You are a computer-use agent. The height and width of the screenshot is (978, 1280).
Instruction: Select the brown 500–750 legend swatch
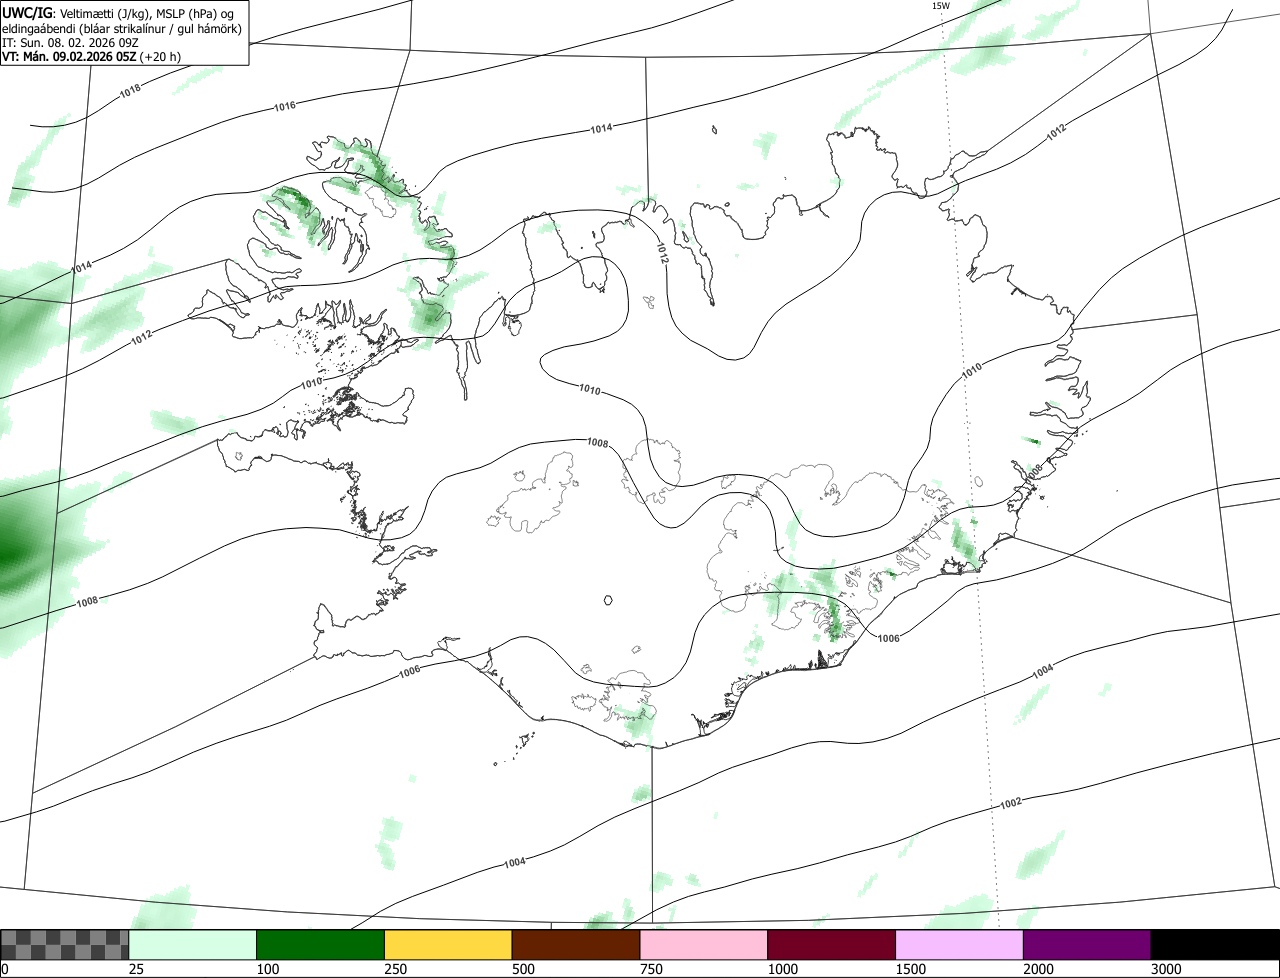pos(576,945)
